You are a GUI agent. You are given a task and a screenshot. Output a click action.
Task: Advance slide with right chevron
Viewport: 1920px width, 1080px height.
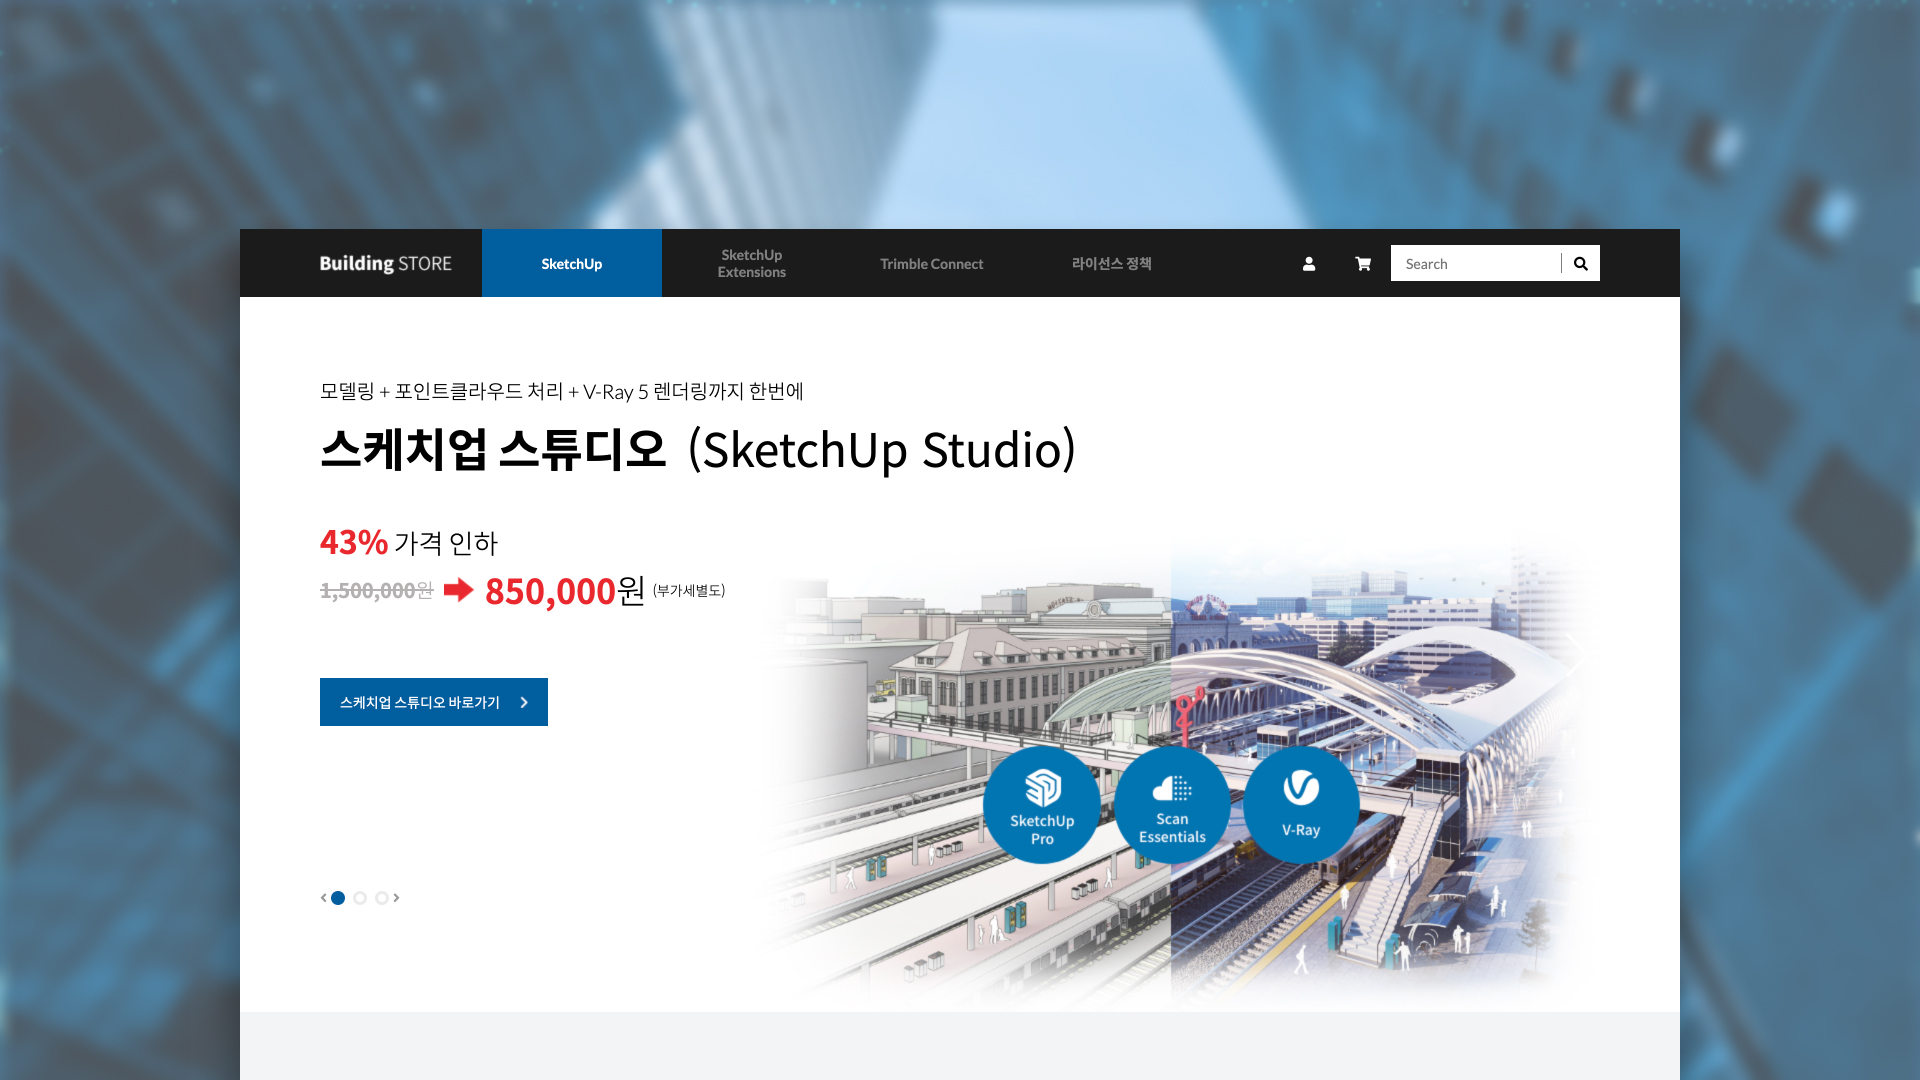coord(397,898)
